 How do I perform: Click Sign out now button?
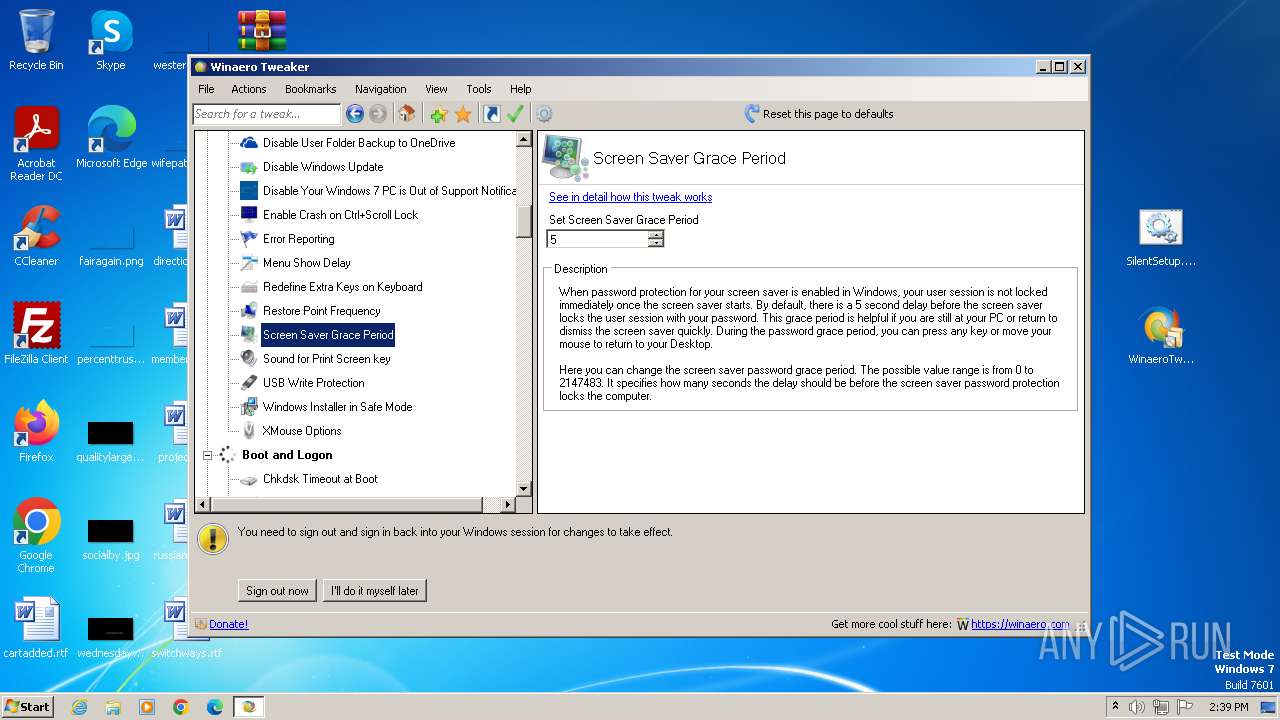coord(277,591)
